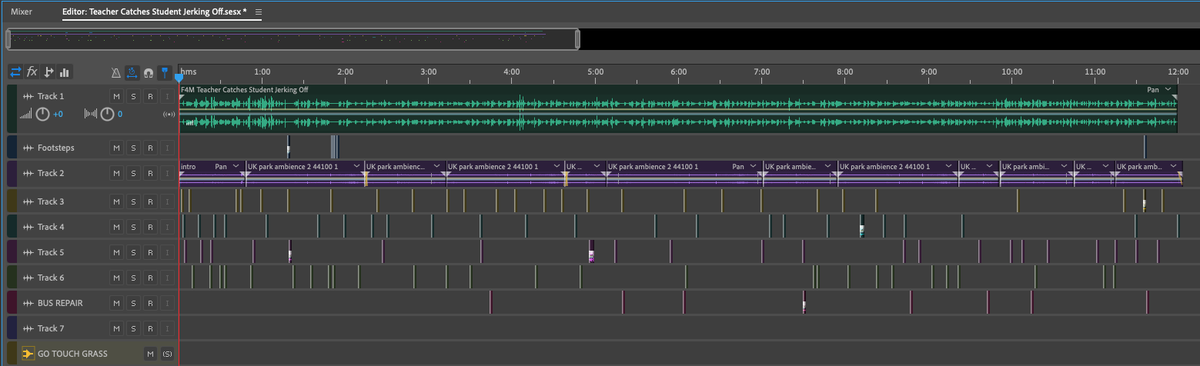The height and width of the screenshot is (366, 1200).
Task: Toggle the metronome icon
Action: [117, 72]
